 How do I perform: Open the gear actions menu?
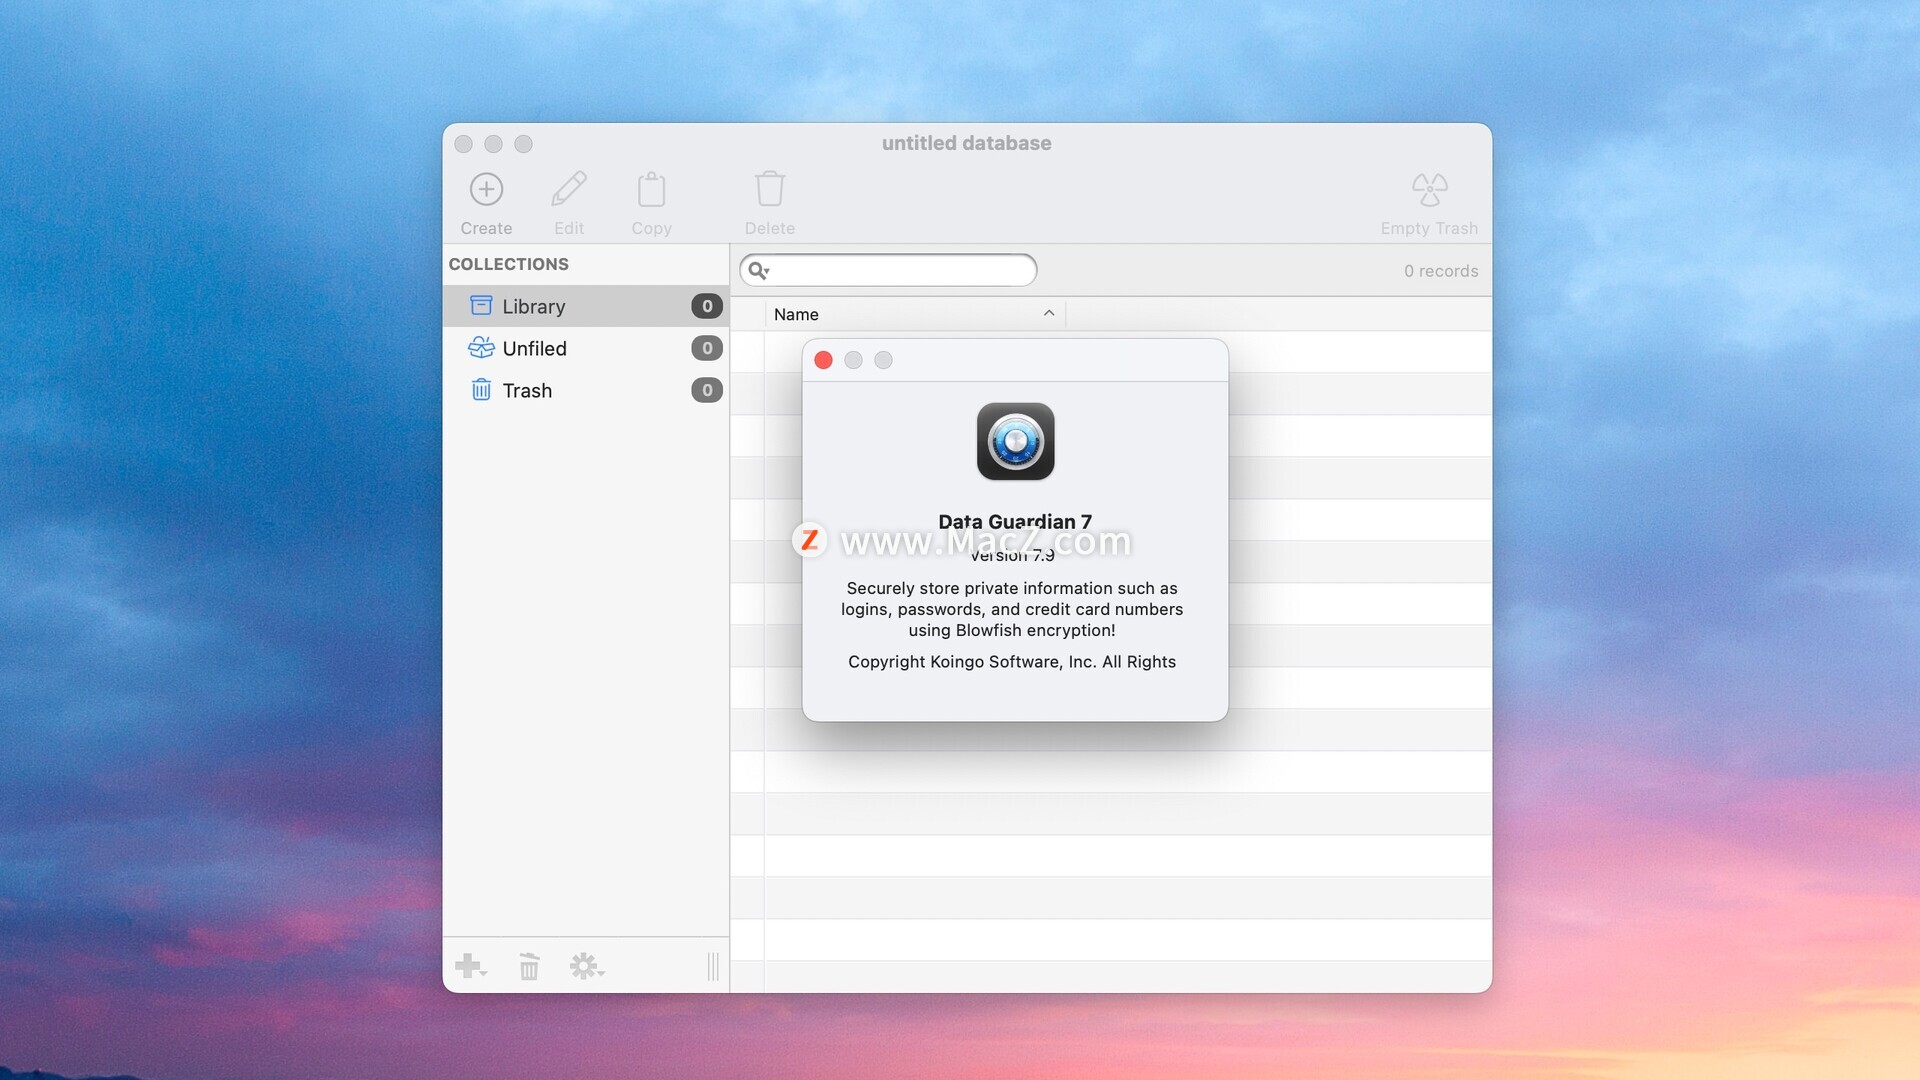(x=586, y=966)
